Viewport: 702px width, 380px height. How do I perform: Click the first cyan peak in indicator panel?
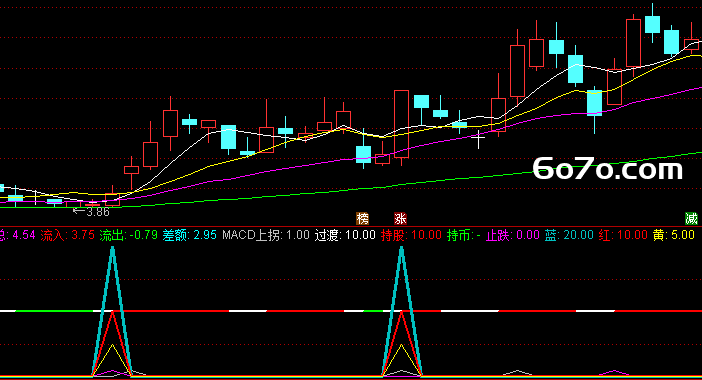[112, 250]
